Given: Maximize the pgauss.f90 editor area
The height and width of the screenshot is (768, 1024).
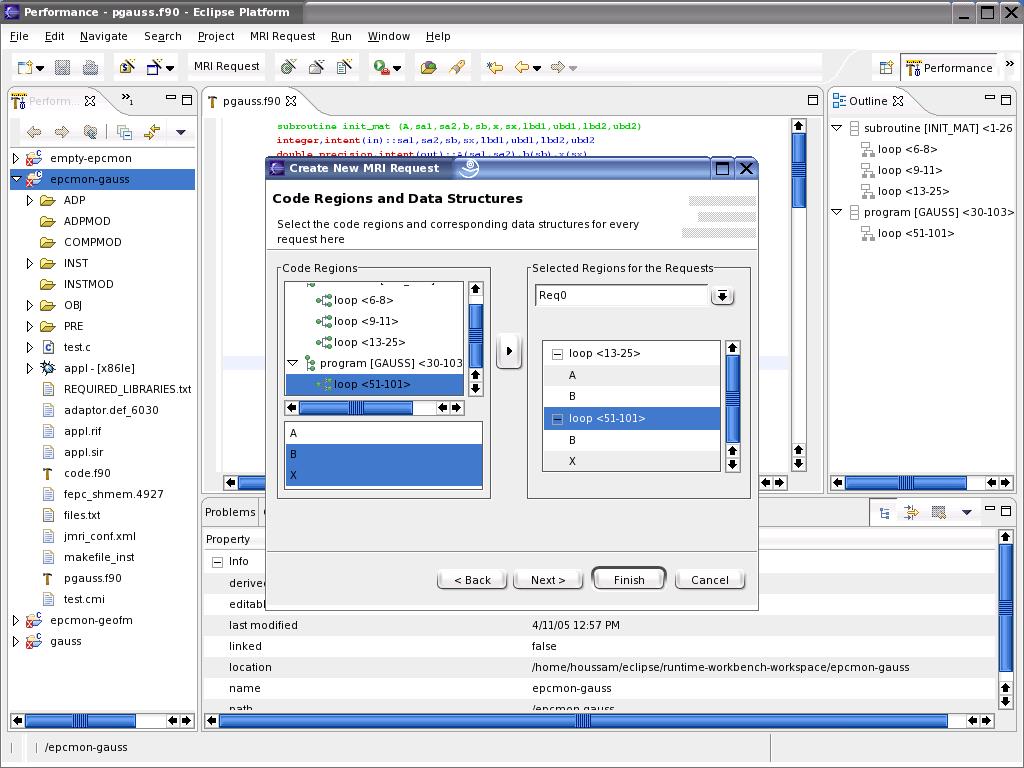Looking at the screenshot, I should point(813,100).
